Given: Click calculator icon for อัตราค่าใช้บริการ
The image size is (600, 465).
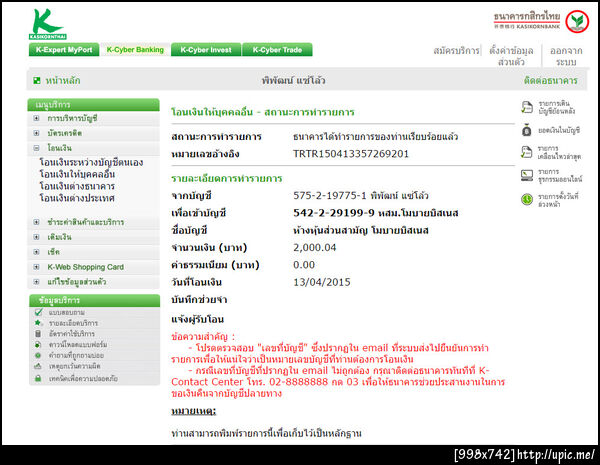Looking at the screenshot, I should pyautogui.click(x=38, y=333).
